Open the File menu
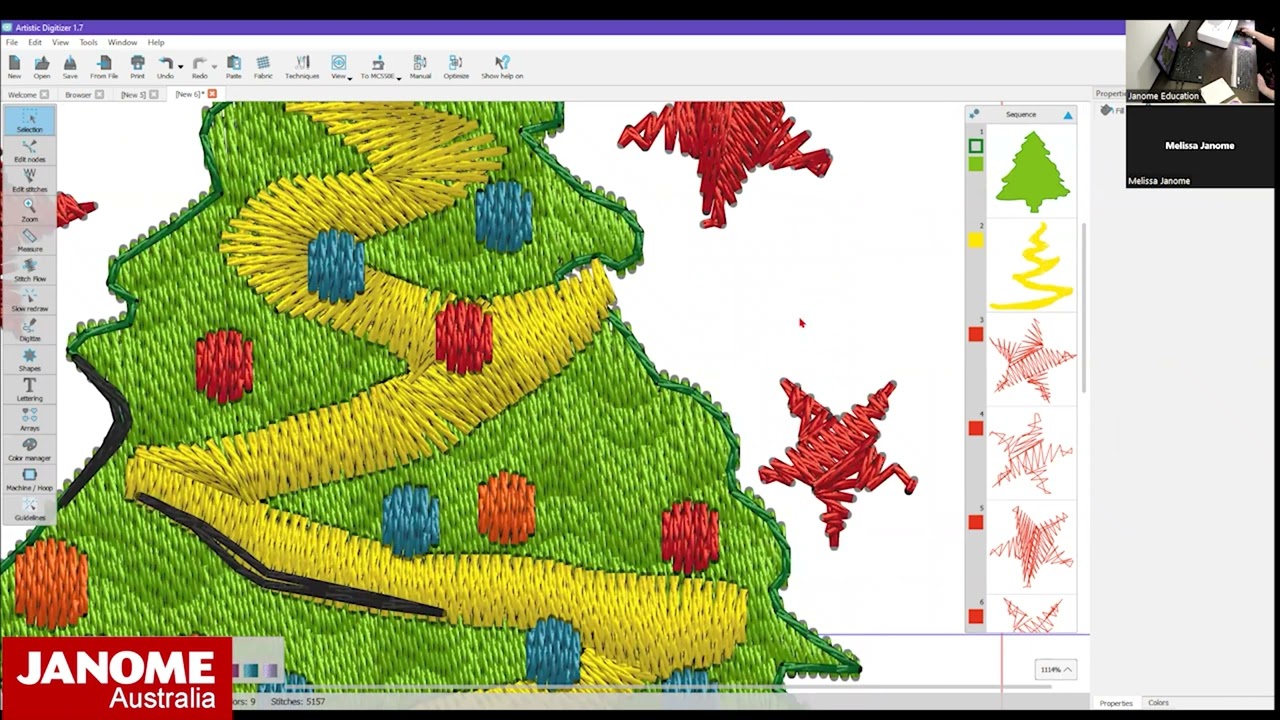 pos(11,42)
